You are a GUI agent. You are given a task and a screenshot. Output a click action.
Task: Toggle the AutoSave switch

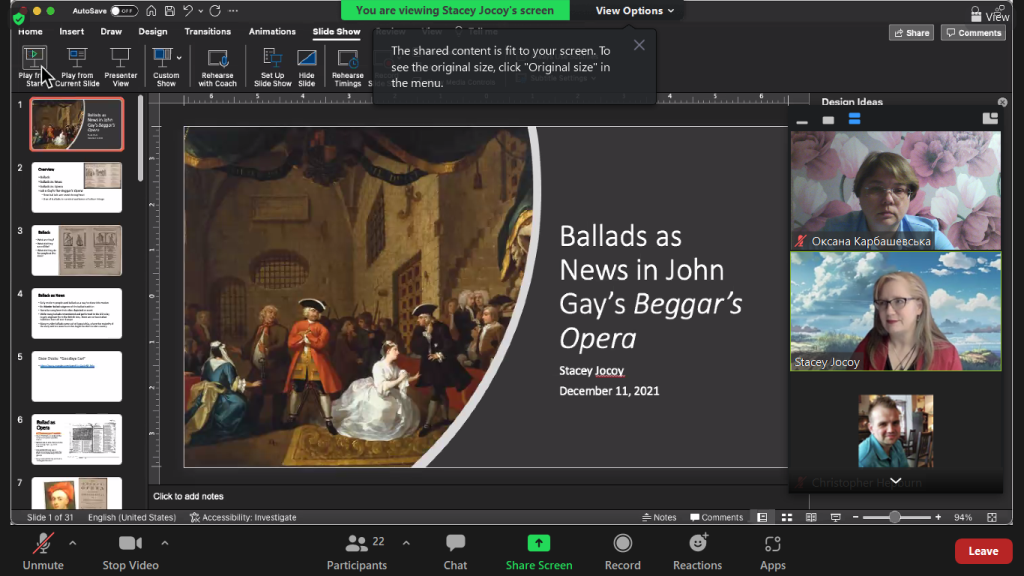click(124, 11)
